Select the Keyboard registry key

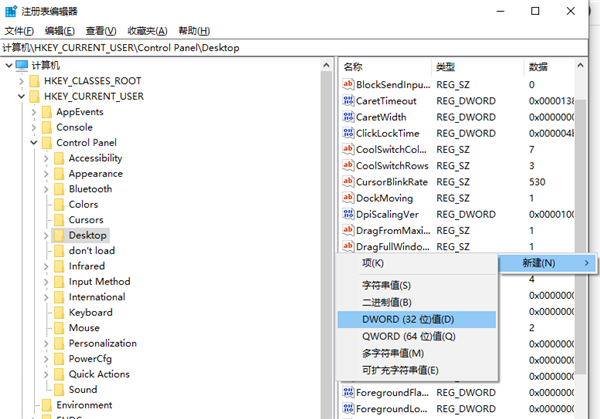pos(90,312)
